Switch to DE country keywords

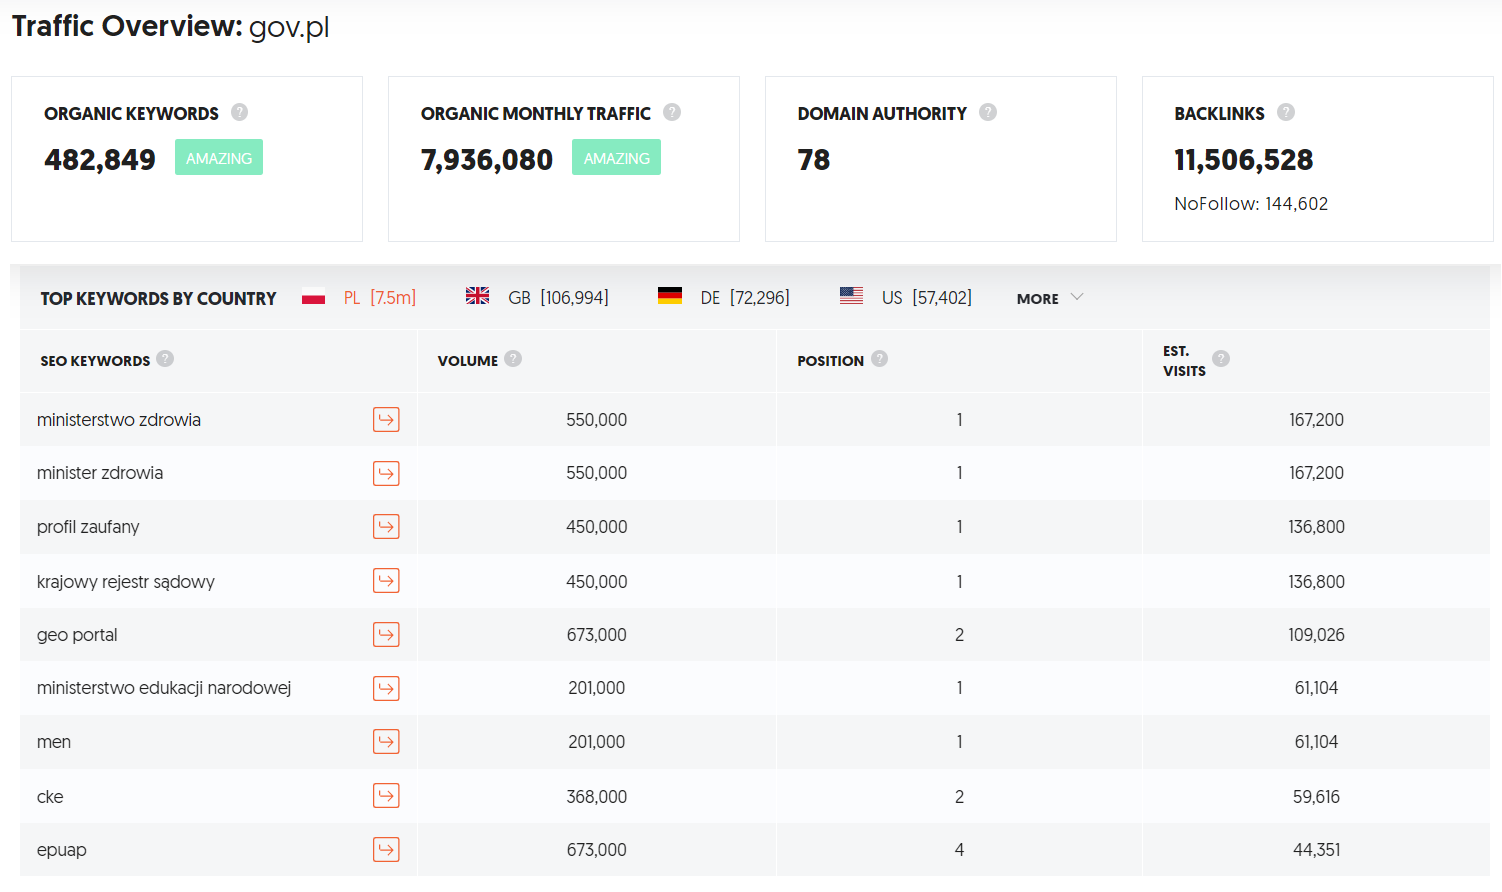tap(724, 297)
